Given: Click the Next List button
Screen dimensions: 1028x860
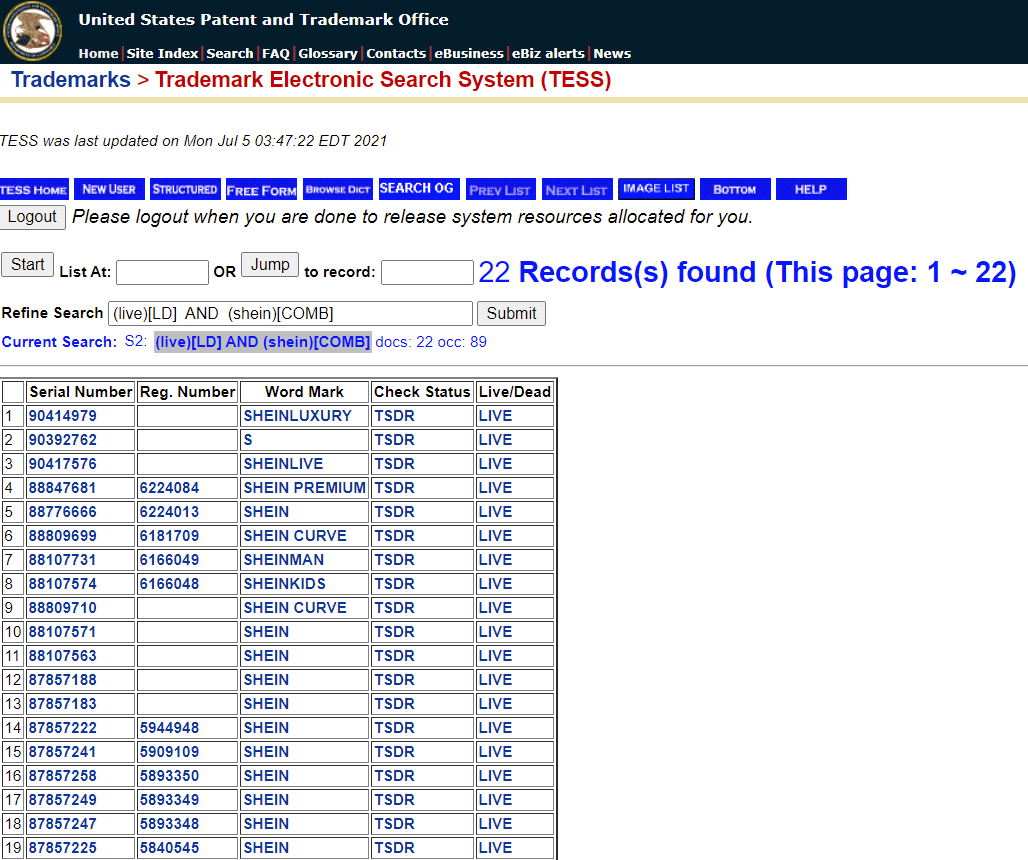Looking at the screenshot, I should tap(577, 189).
